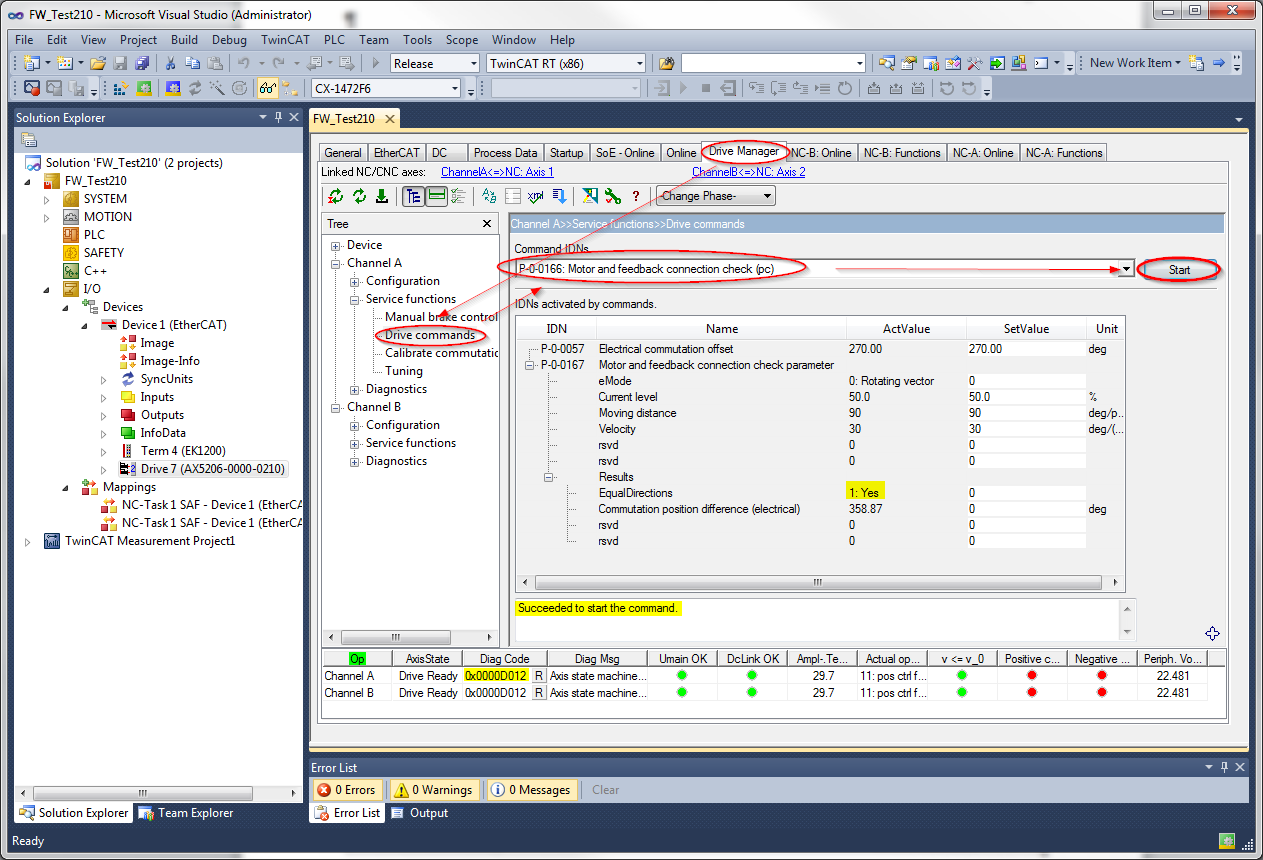Click the Find in Files icon
The image size is (1263, 860).
point(667,63)
